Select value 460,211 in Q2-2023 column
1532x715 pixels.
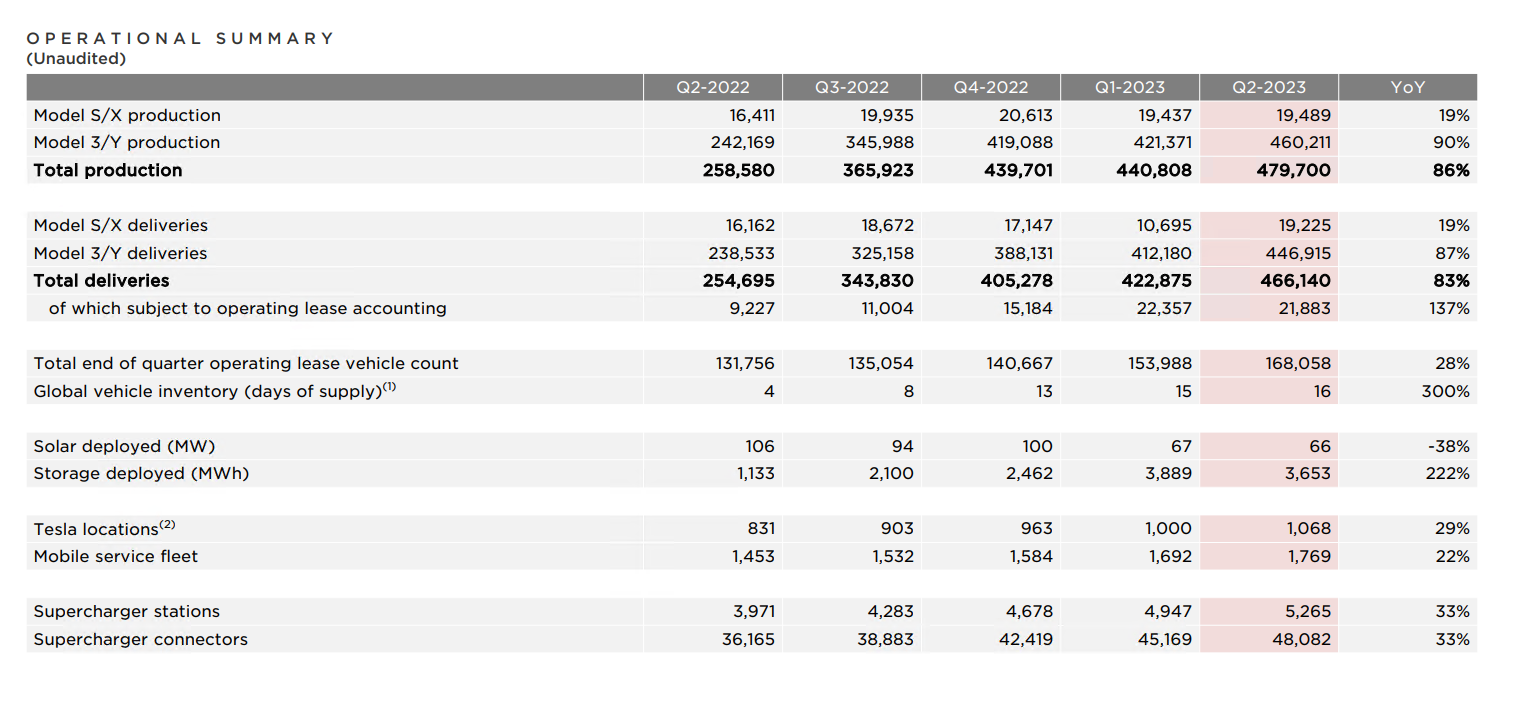(x=1300, y=142)
